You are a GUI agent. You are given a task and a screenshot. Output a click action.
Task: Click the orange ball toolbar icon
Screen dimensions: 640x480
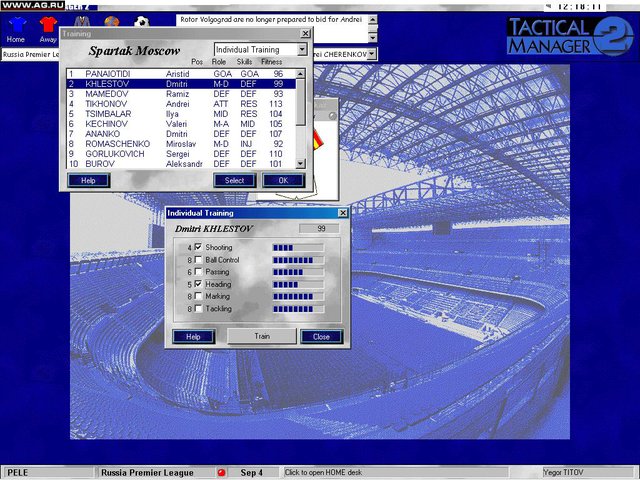tap(111, 22)
